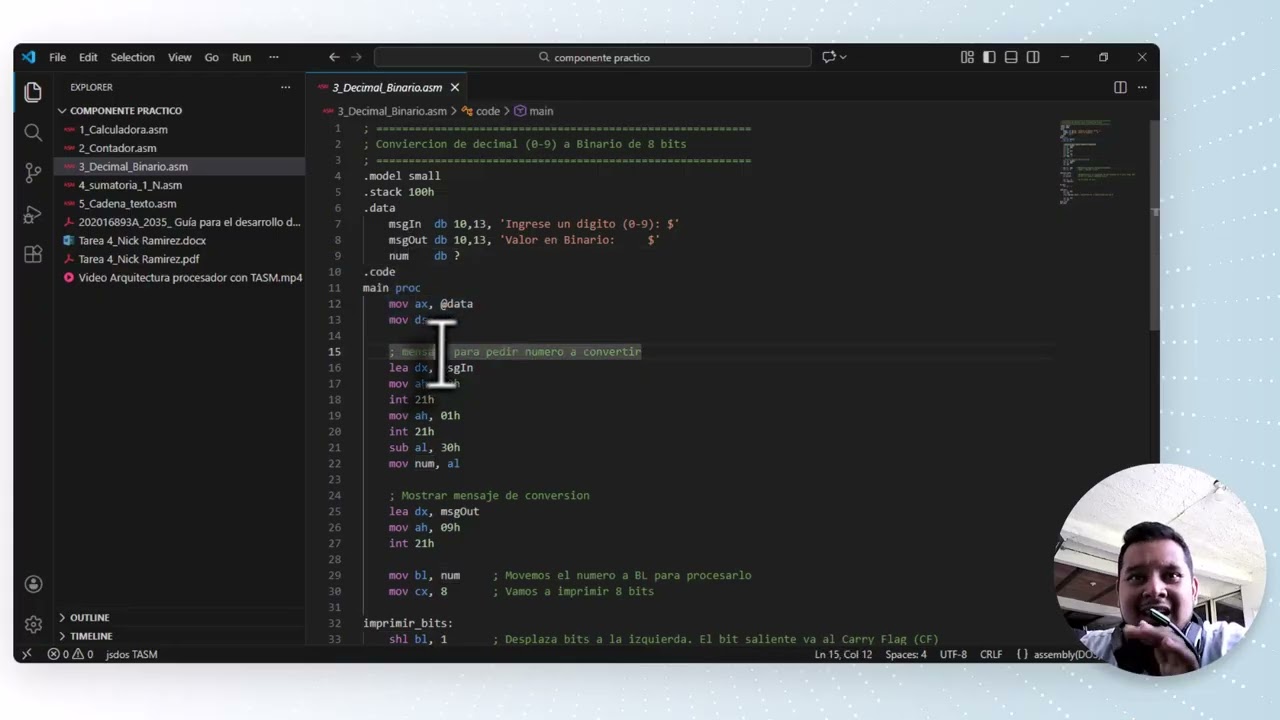Screen dimensions: 1280x720
Task: Click the 'imprimir_bits:' label in code
Action: coord(408,623)
